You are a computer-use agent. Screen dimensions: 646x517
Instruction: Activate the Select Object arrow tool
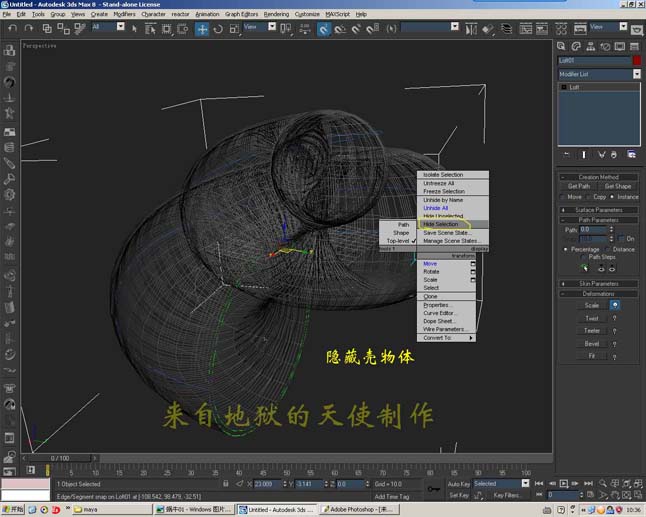click(134, 28)
